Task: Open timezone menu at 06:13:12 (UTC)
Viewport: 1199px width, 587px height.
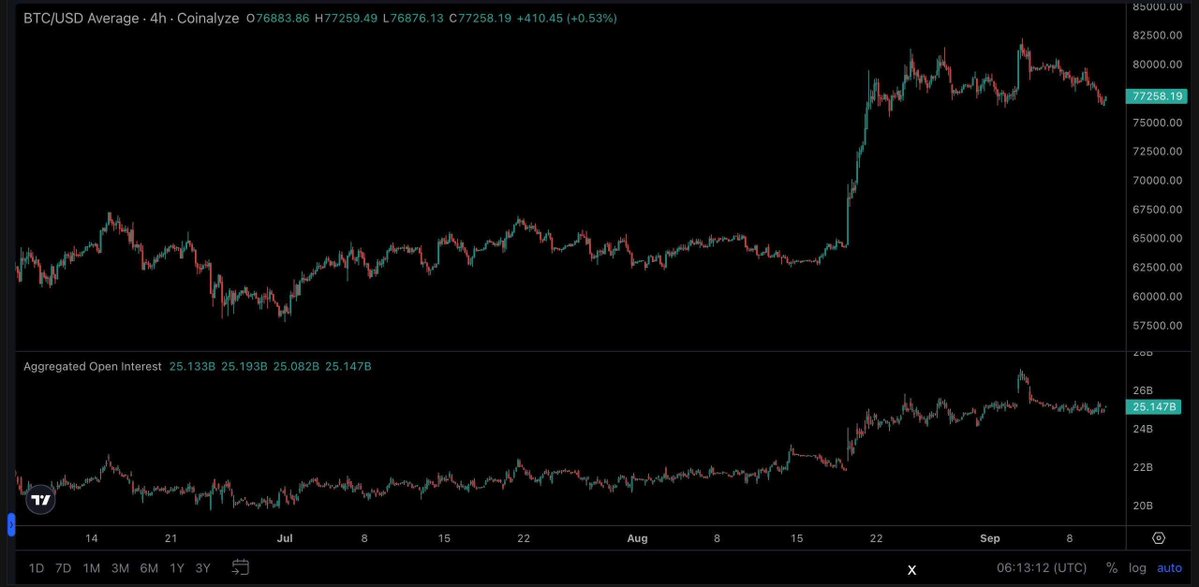Action: point(1041,568)
